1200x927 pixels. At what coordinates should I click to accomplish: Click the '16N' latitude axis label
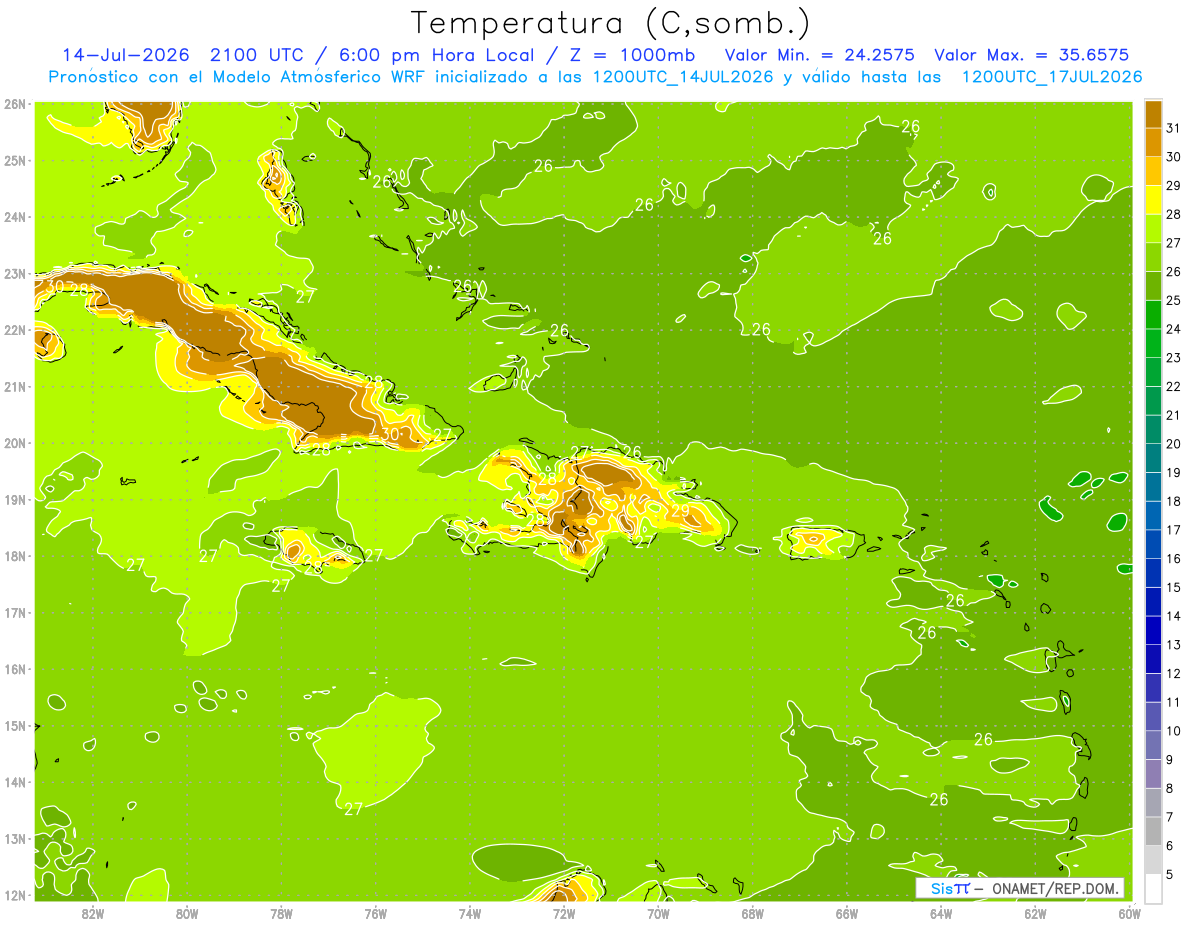15,669
